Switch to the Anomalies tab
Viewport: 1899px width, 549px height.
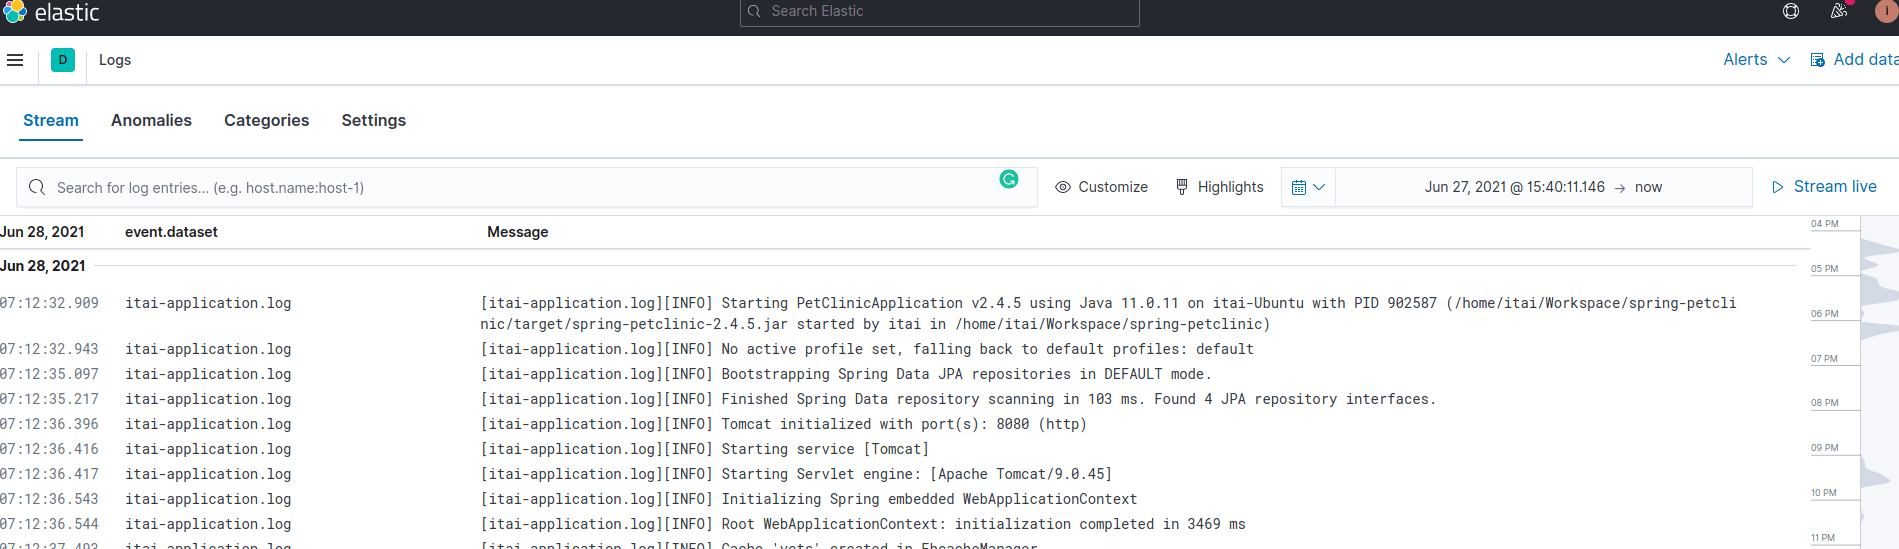(151, 120)
